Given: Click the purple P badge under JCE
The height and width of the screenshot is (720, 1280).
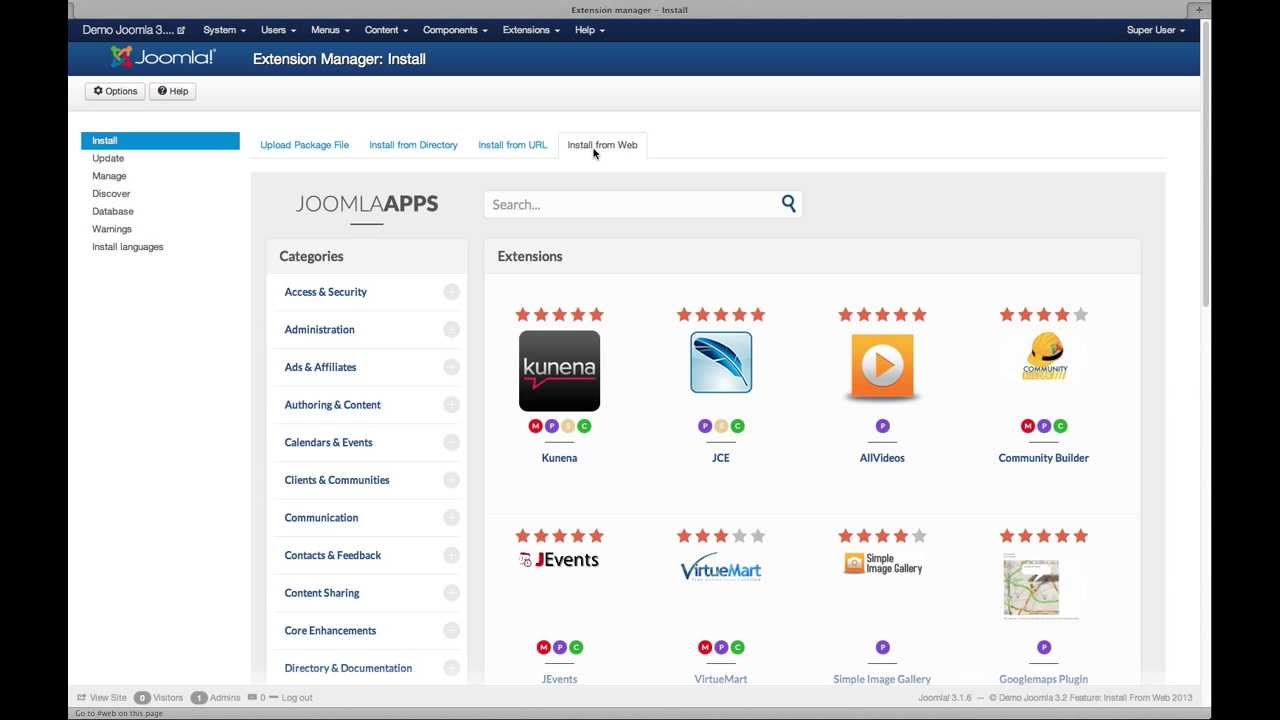Looking at the screenshot, I should (705, 426).
